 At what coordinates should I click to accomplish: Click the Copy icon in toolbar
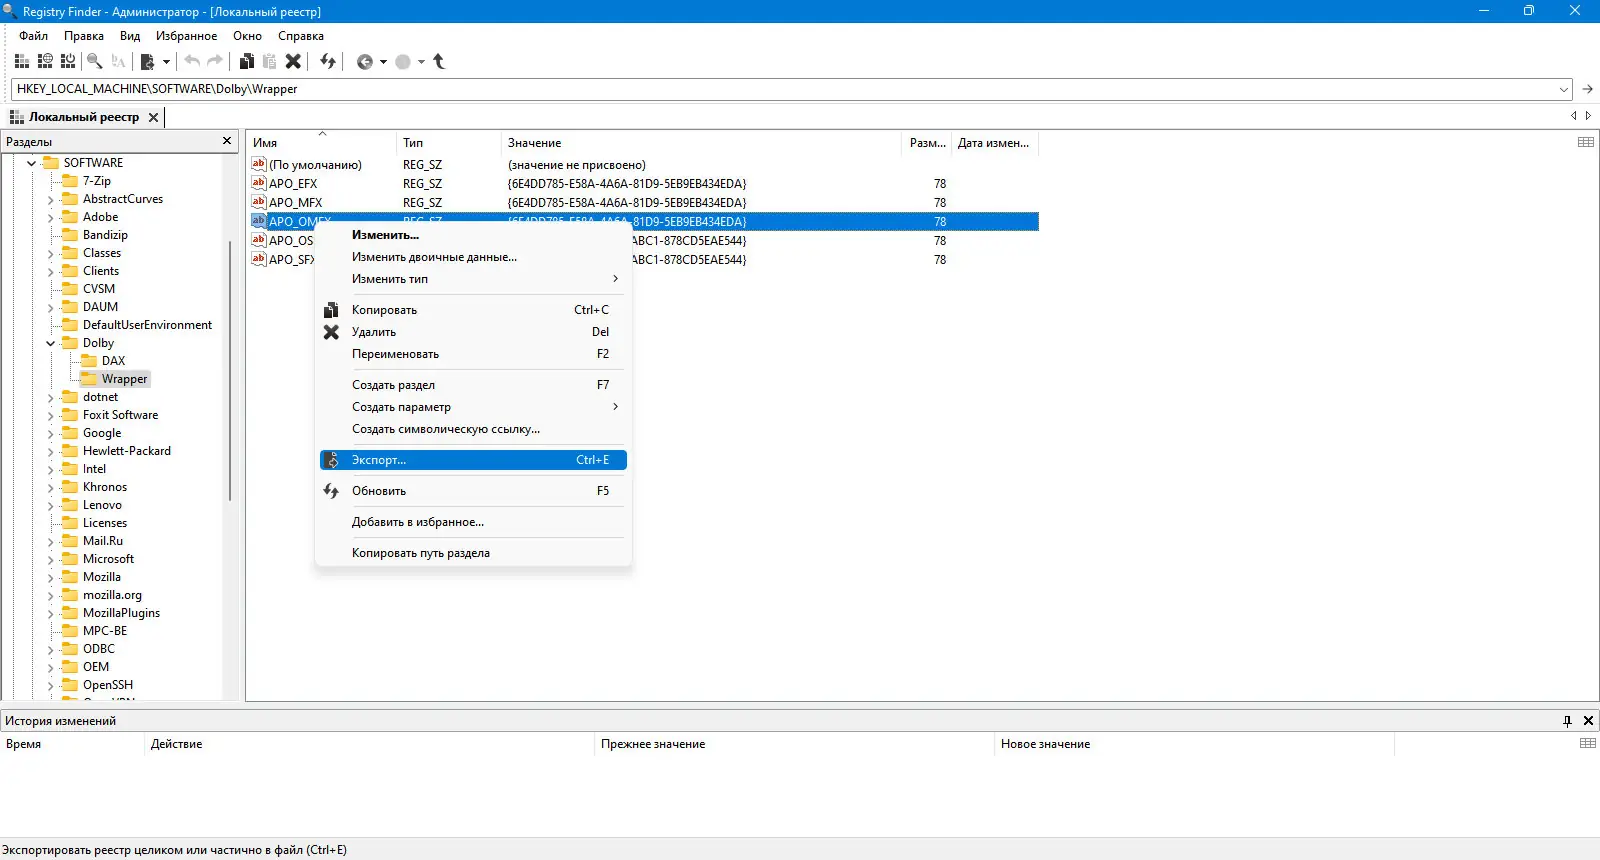[247, 61]
